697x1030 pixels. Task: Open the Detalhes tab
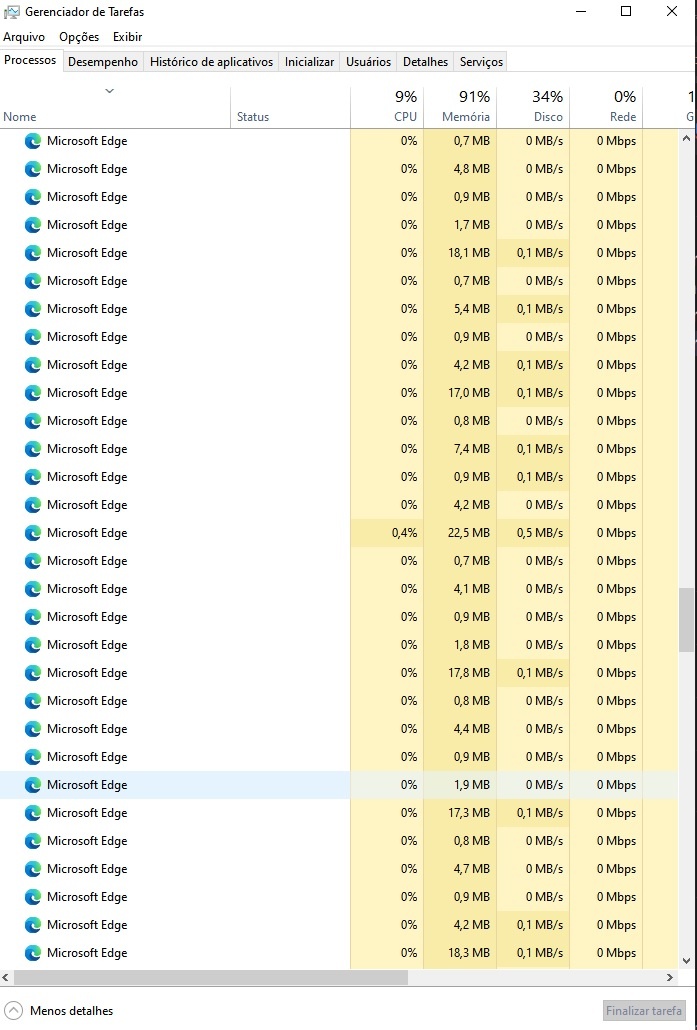click(x=426, y=62)
